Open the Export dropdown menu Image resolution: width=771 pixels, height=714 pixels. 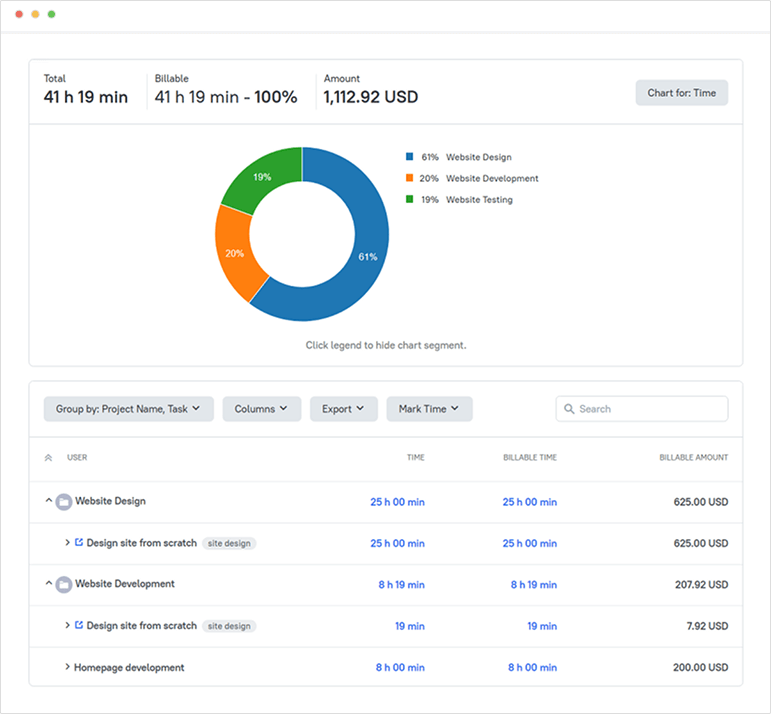343,409
